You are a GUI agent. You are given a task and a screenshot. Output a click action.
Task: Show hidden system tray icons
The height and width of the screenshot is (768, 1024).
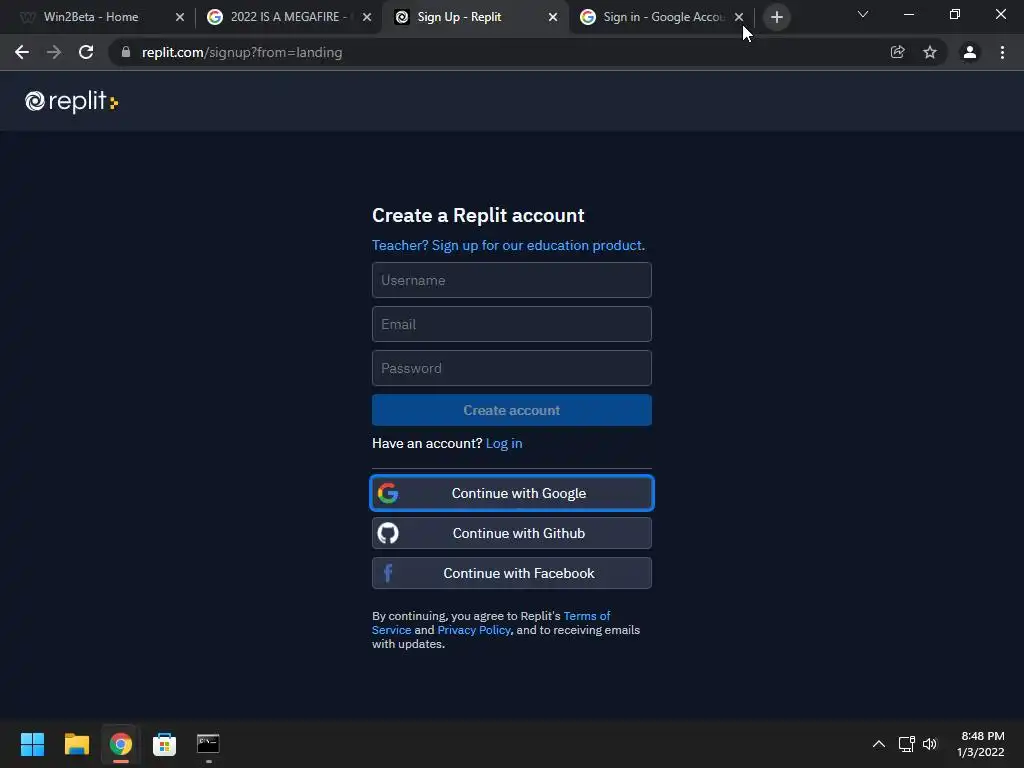(x=879, y=744)
